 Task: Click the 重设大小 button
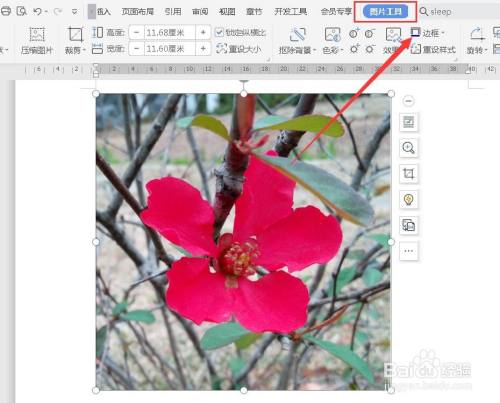tap(239, 49)
